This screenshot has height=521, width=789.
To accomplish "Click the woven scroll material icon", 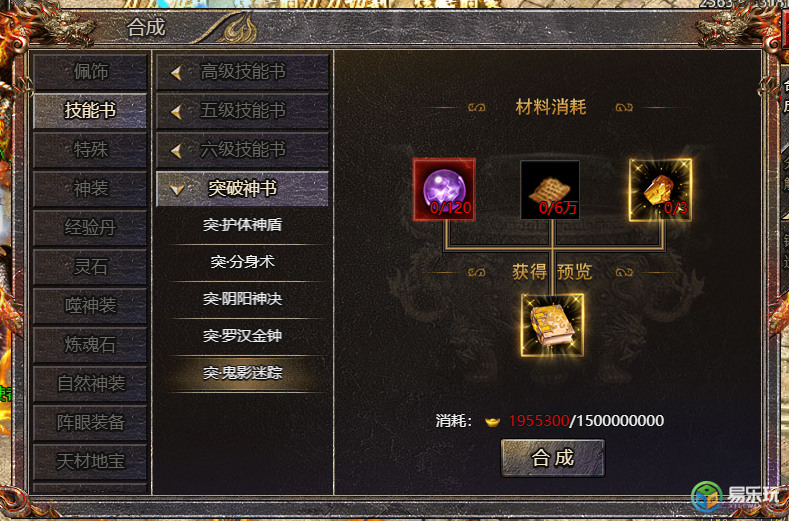I will (x=549, y=190).
